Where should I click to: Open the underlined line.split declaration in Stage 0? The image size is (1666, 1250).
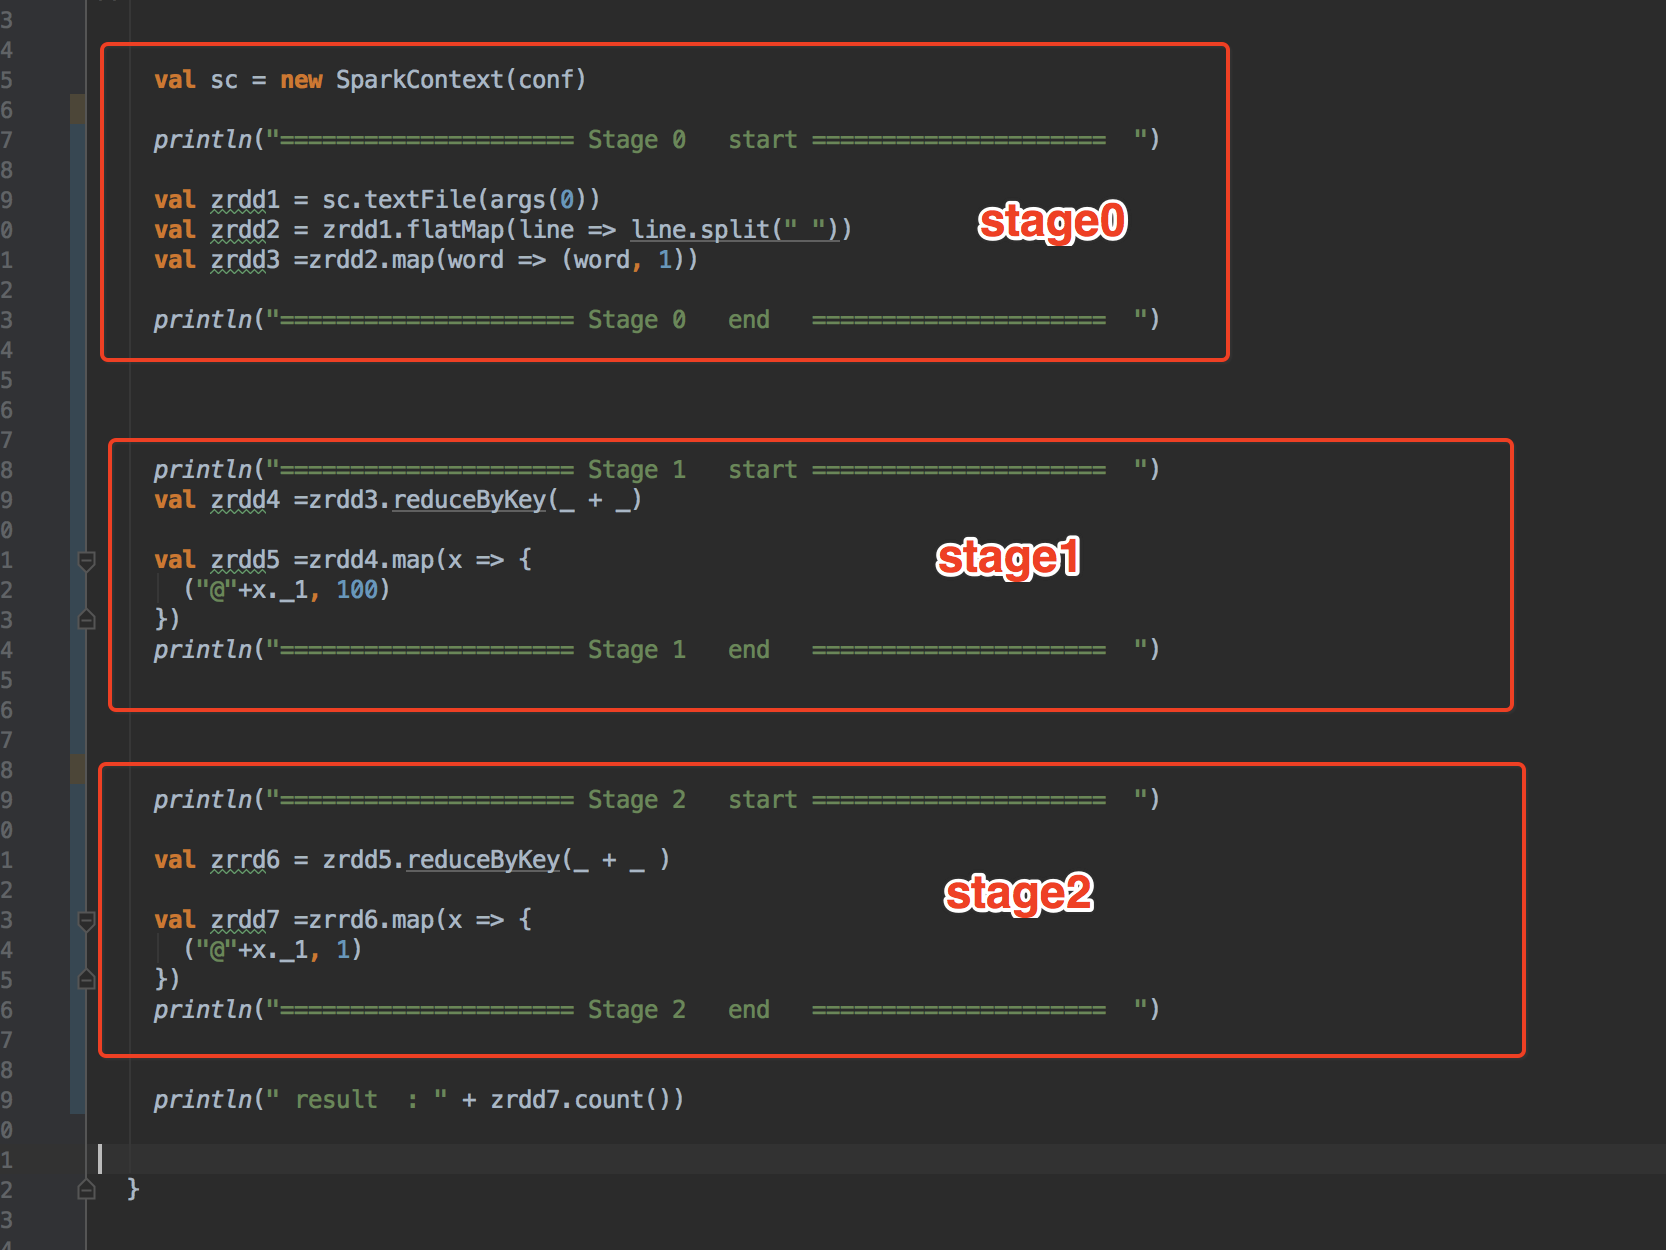coord(737,229)
